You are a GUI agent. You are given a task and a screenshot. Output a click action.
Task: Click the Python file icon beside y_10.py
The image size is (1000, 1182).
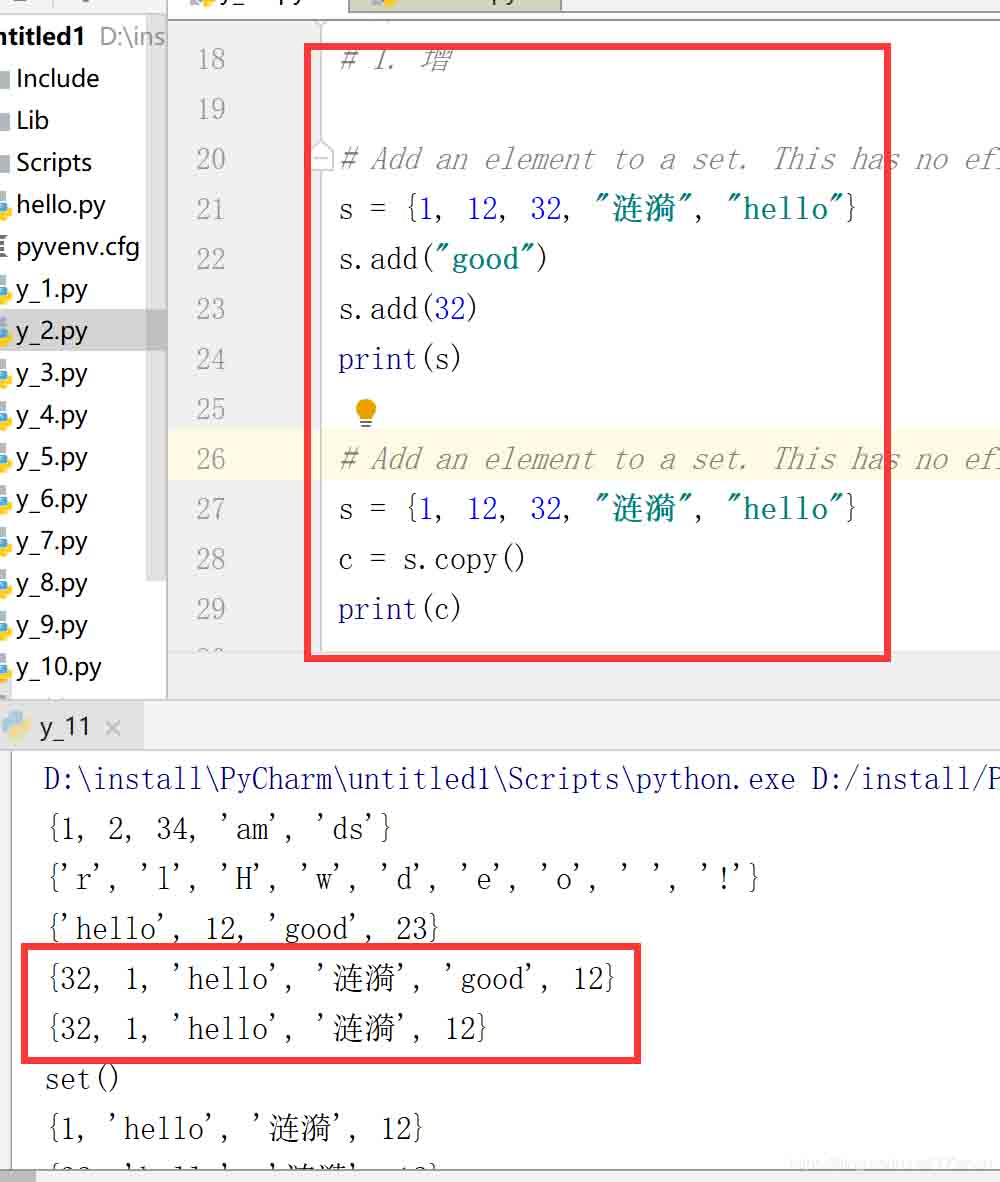pos(5,669)
